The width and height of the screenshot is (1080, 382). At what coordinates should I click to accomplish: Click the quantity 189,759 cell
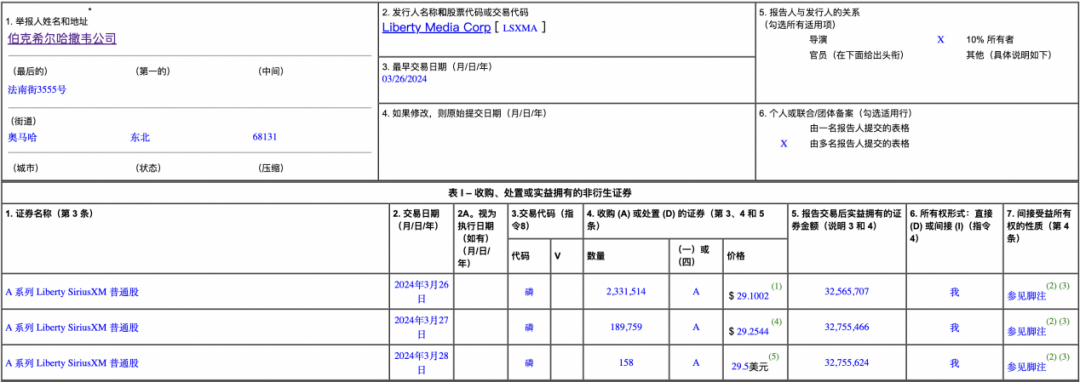click(x=625, y=328)
